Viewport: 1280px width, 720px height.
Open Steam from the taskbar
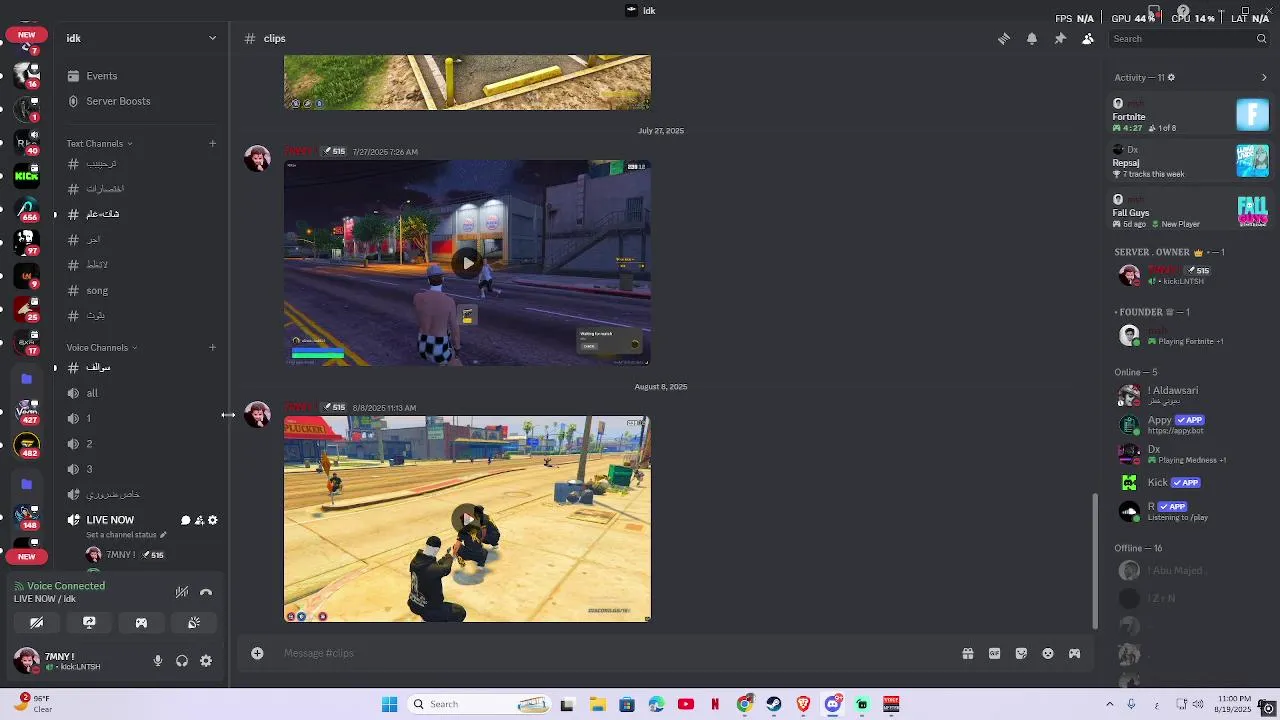tap(774, 704)
